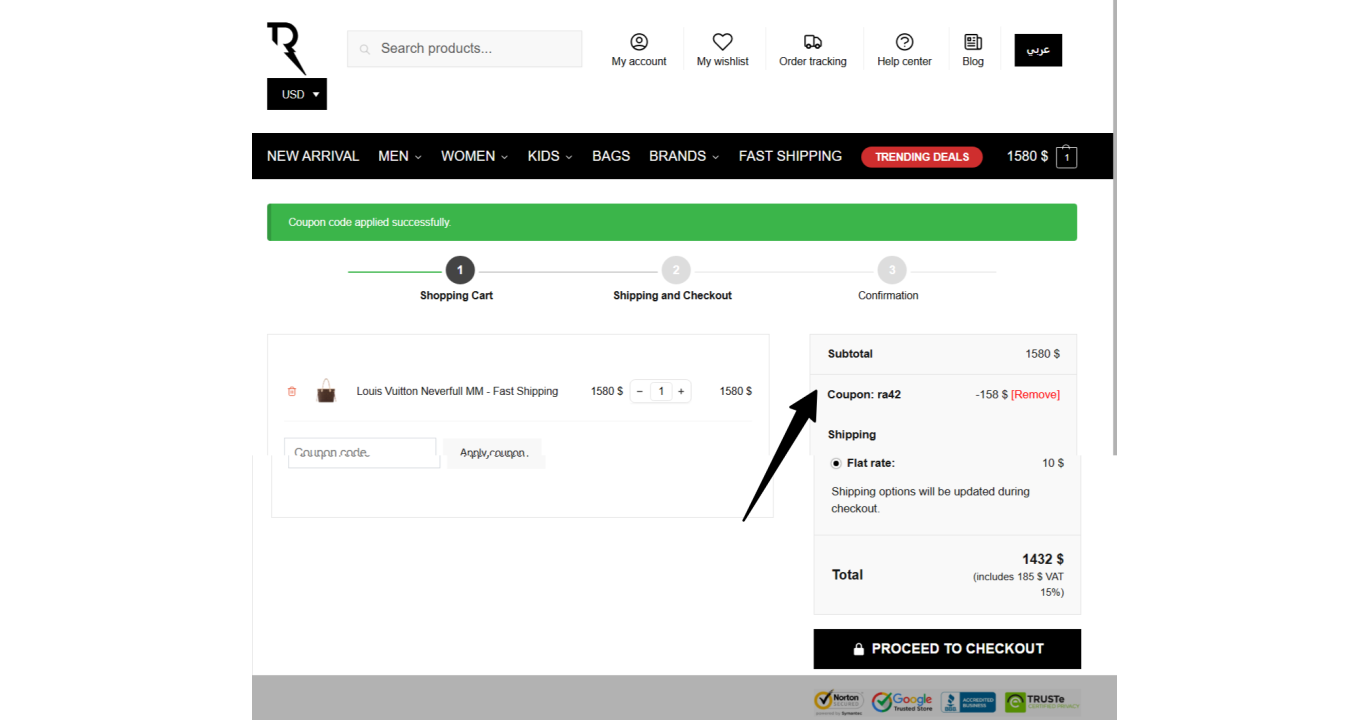
Task: Open USD currency dropdown
Action: tap(297, 94)
